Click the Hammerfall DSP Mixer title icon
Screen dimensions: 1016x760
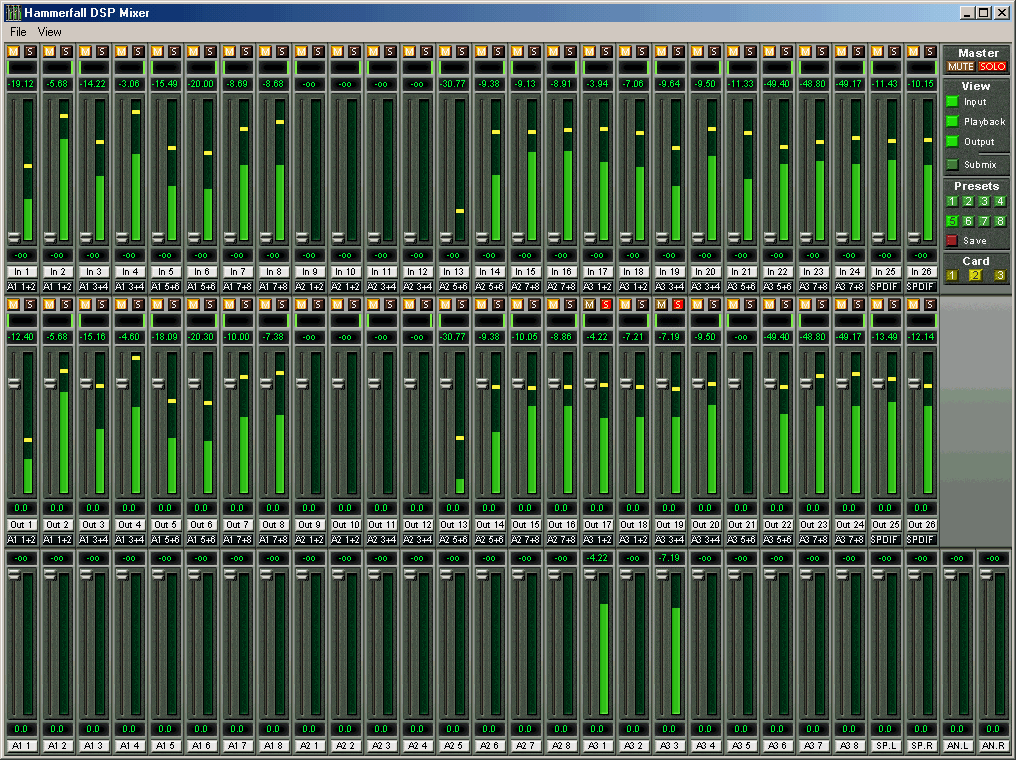(x=12, y=12)
